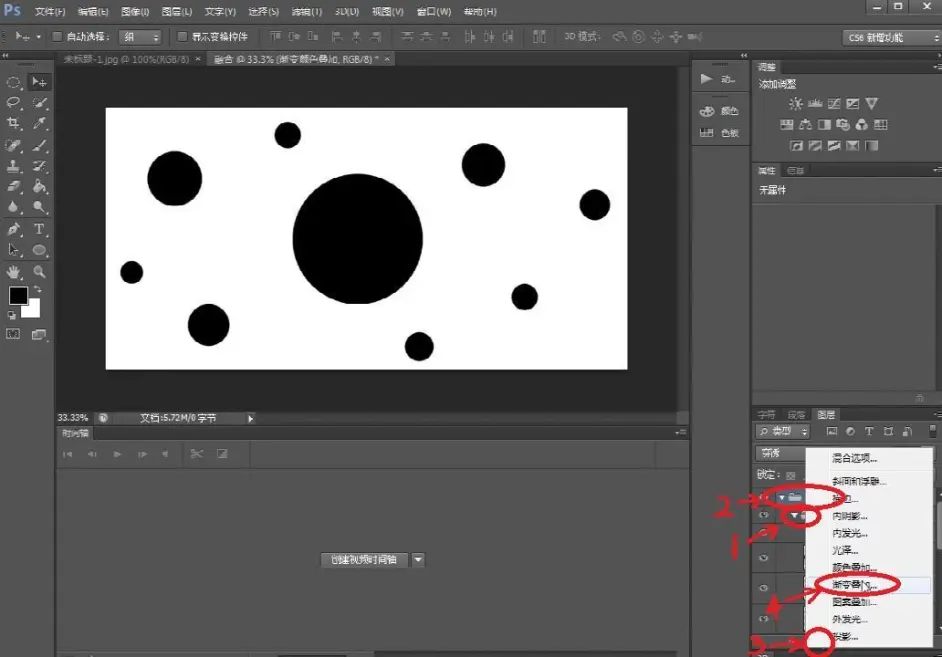Toggle visibility eye of layer group
This screenshot has width=942, height=657.
(764, 497)
